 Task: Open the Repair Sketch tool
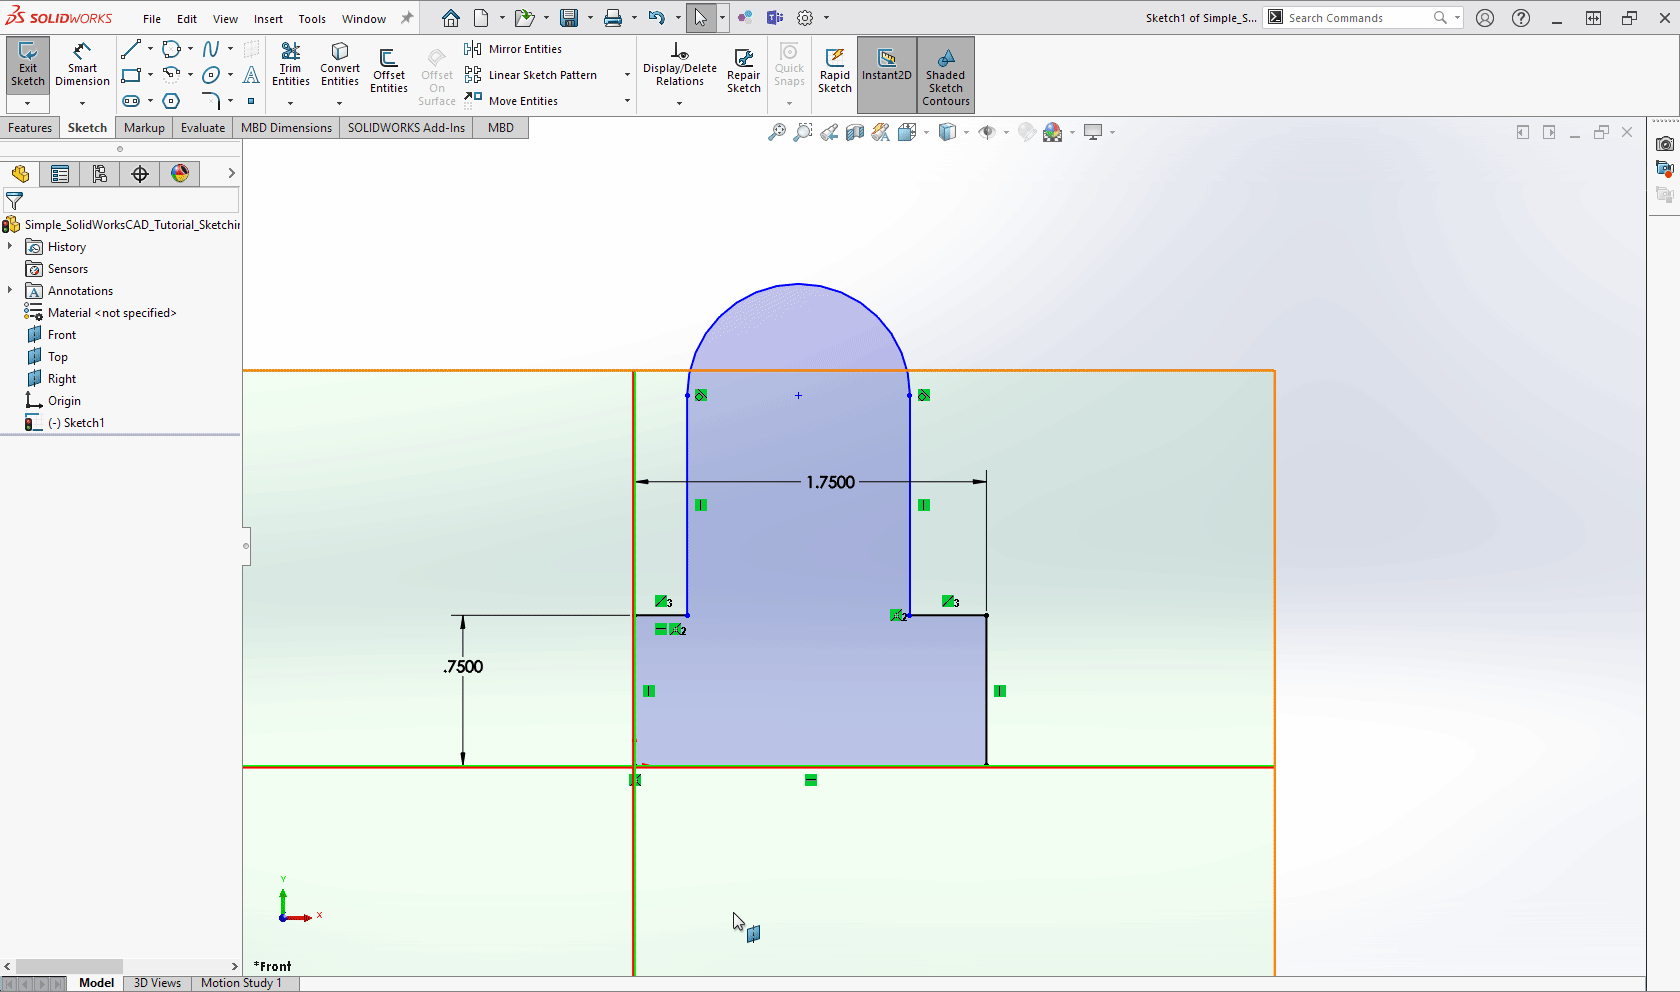744,62
